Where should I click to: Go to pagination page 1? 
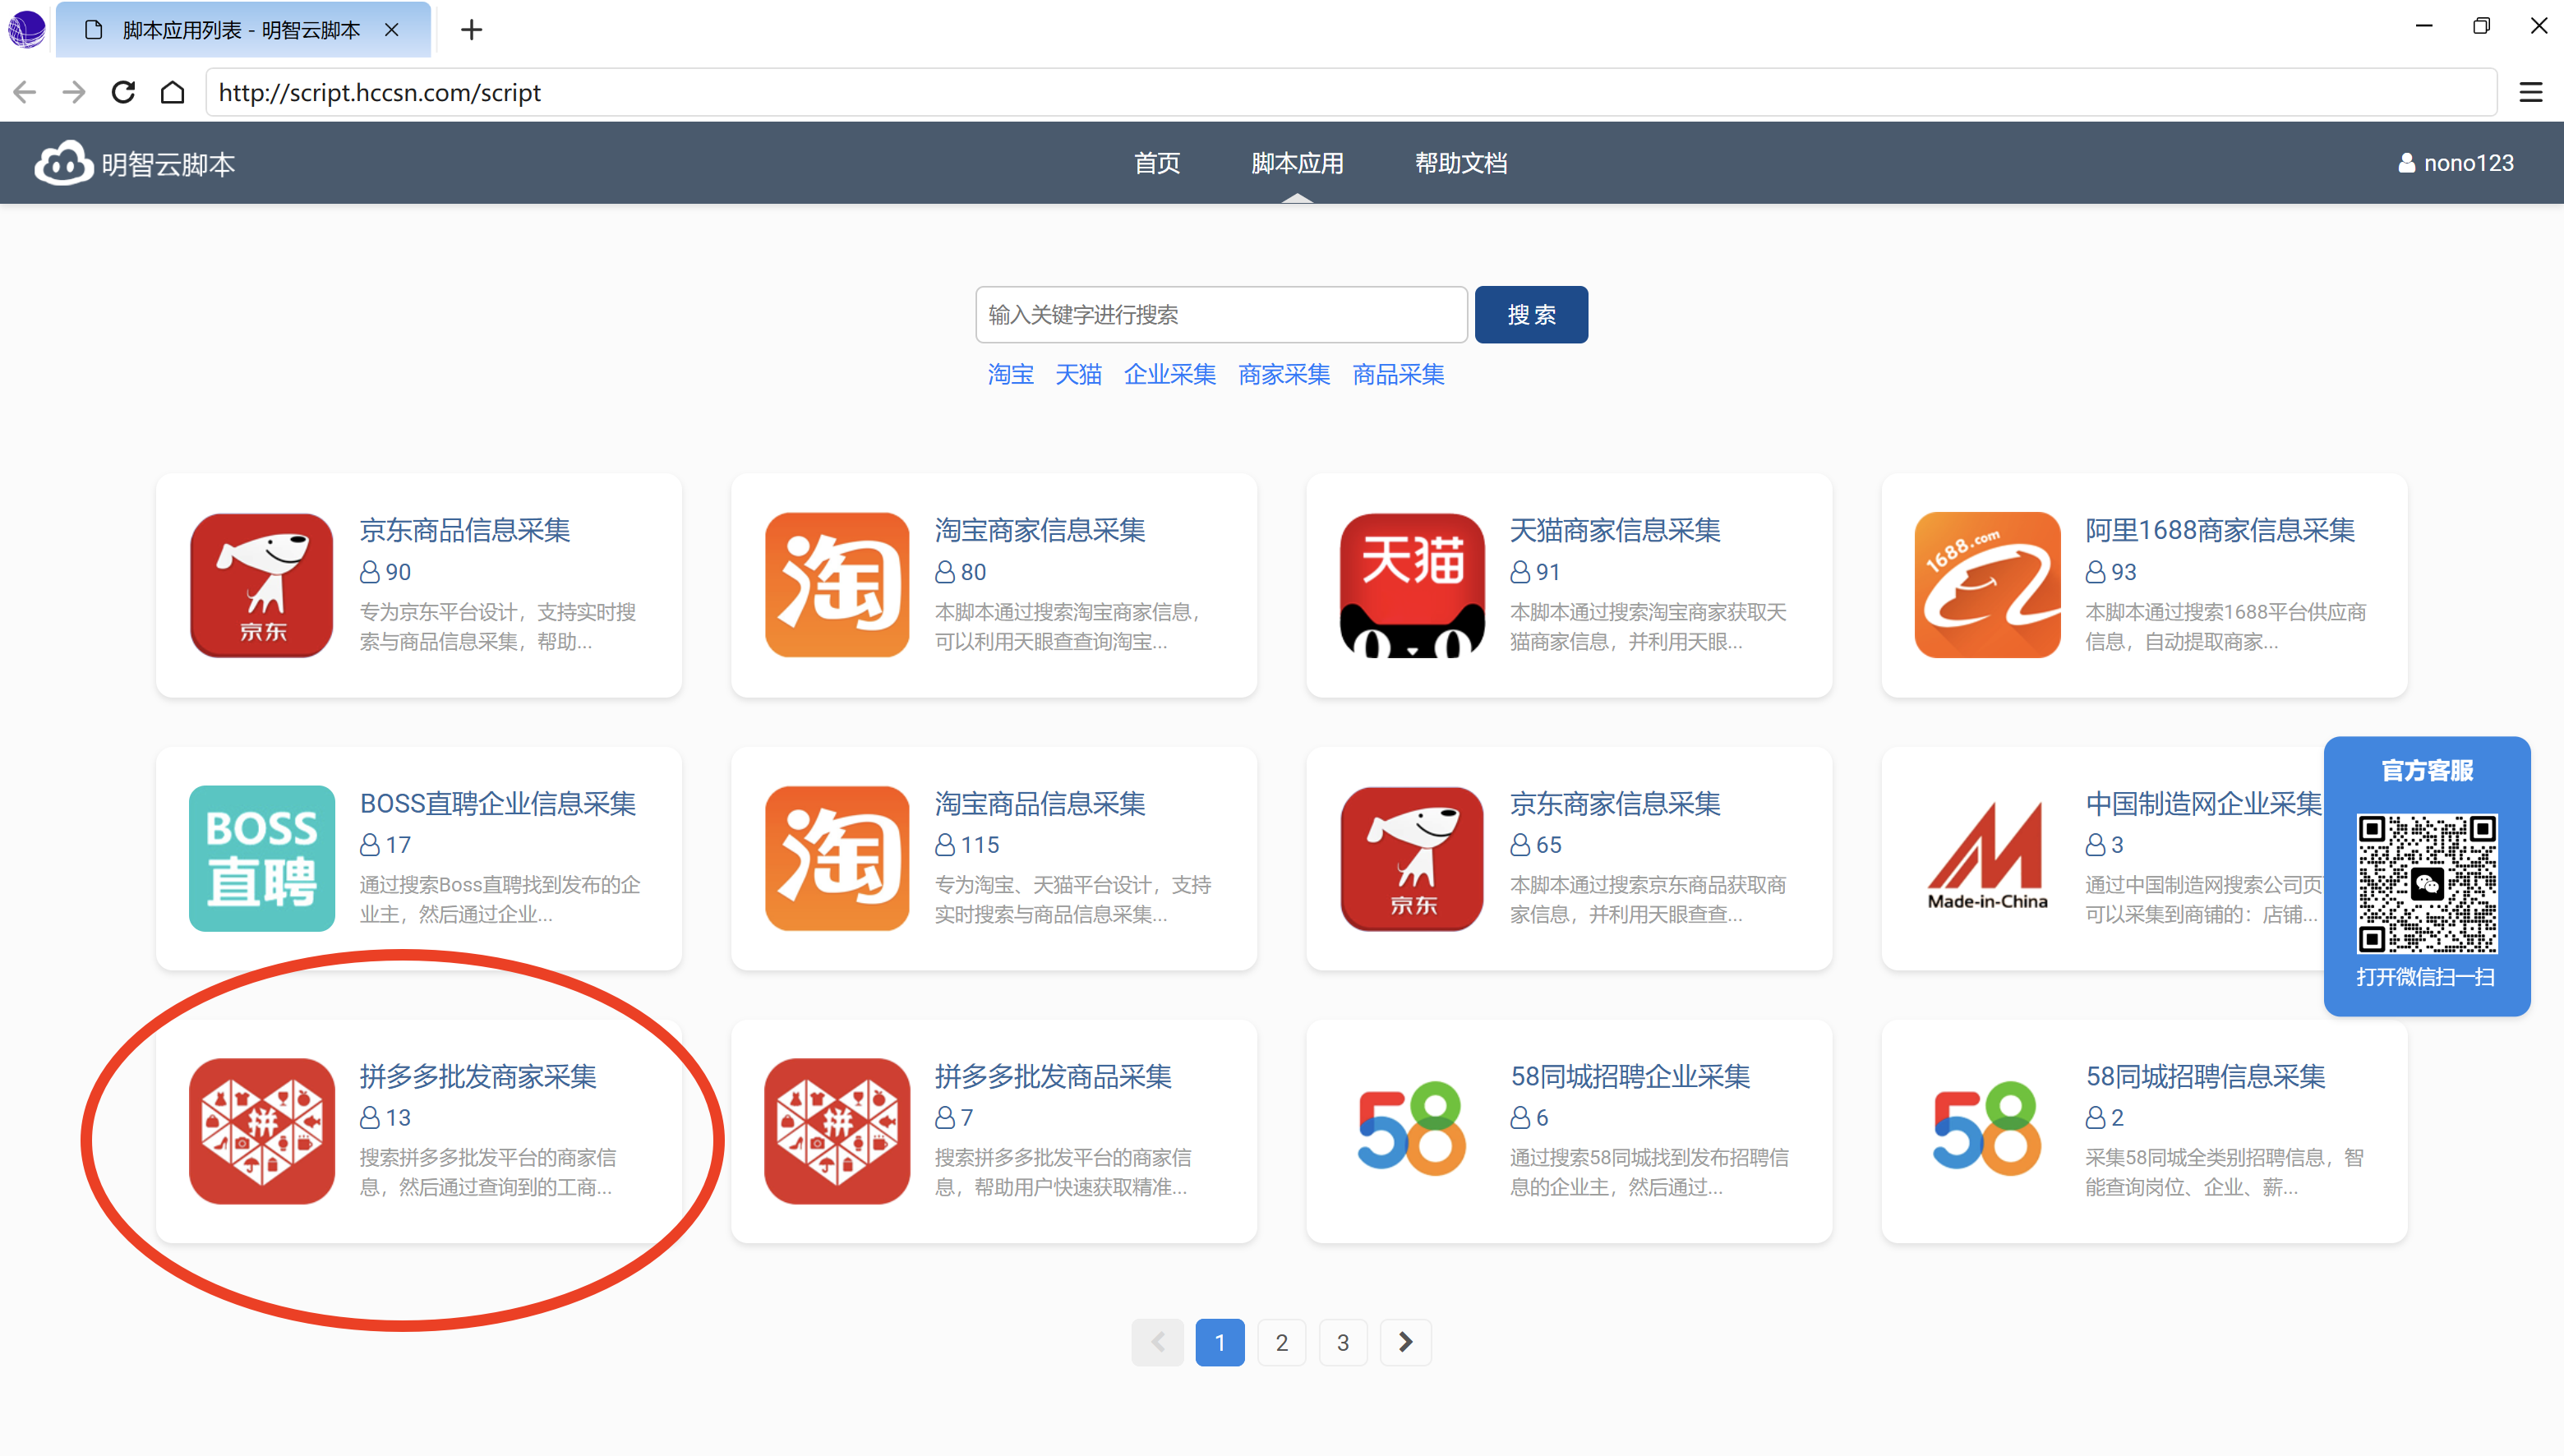click(x=1219, y=1342)
